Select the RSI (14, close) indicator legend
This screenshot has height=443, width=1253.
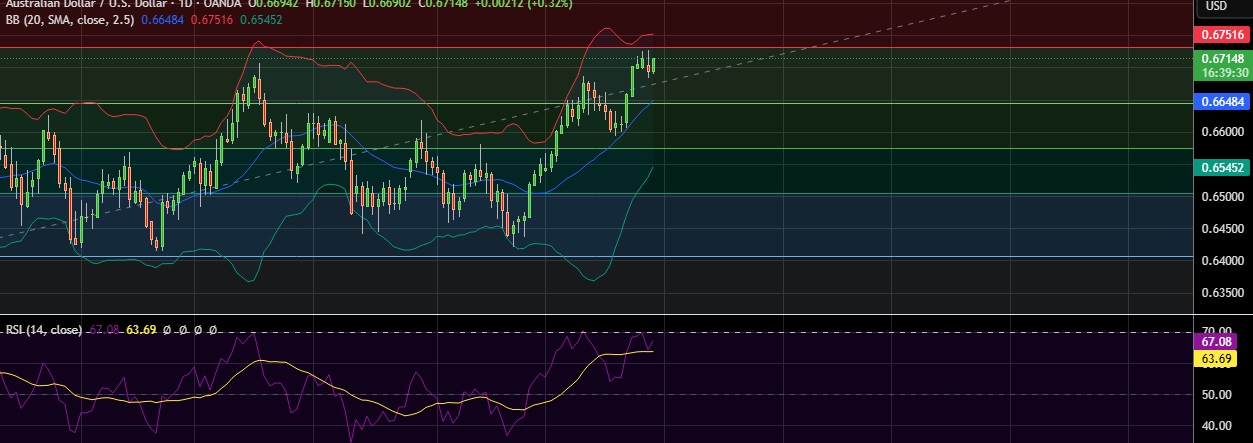[43, 330]
